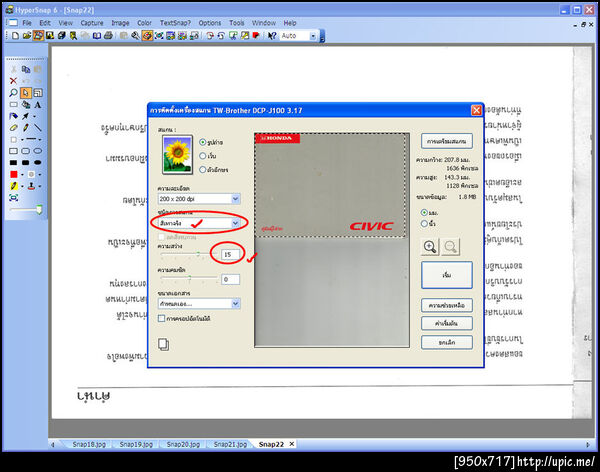Viewport: 600px width, 472px height.
Task: Select the diagonal straight line tool
Action: click(38, 127)
